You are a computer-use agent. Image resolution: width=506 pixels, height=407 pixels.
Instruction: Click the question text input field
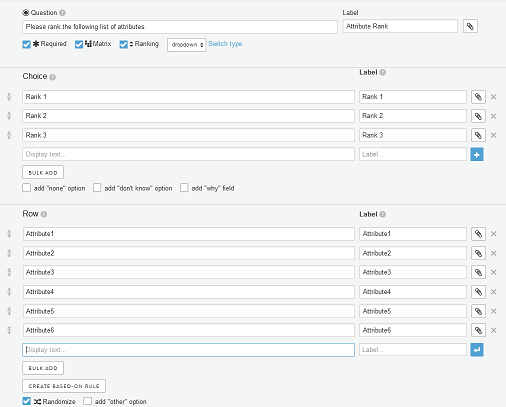180,27
